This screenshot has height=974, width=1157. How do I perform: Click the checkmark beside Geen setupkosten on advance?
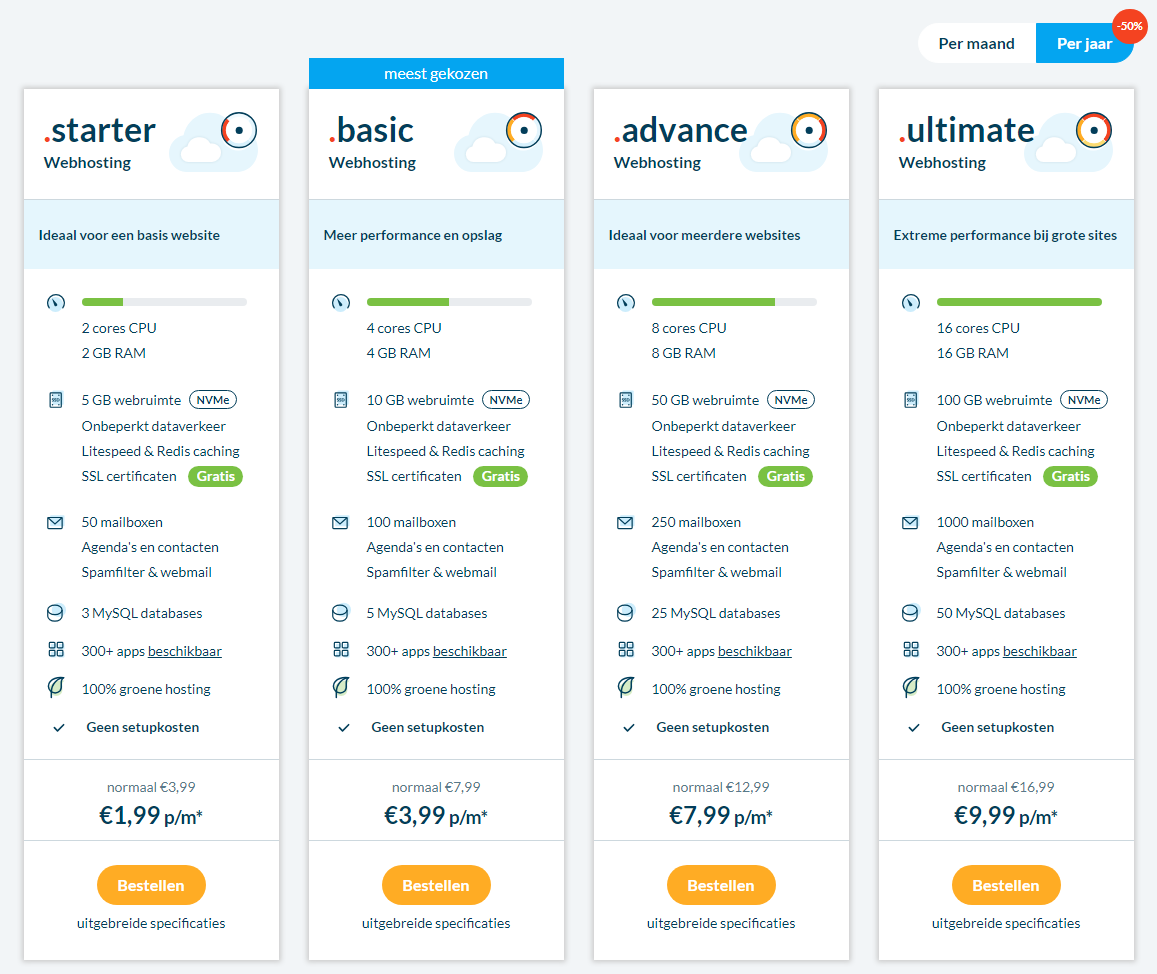tap(628, 727)
